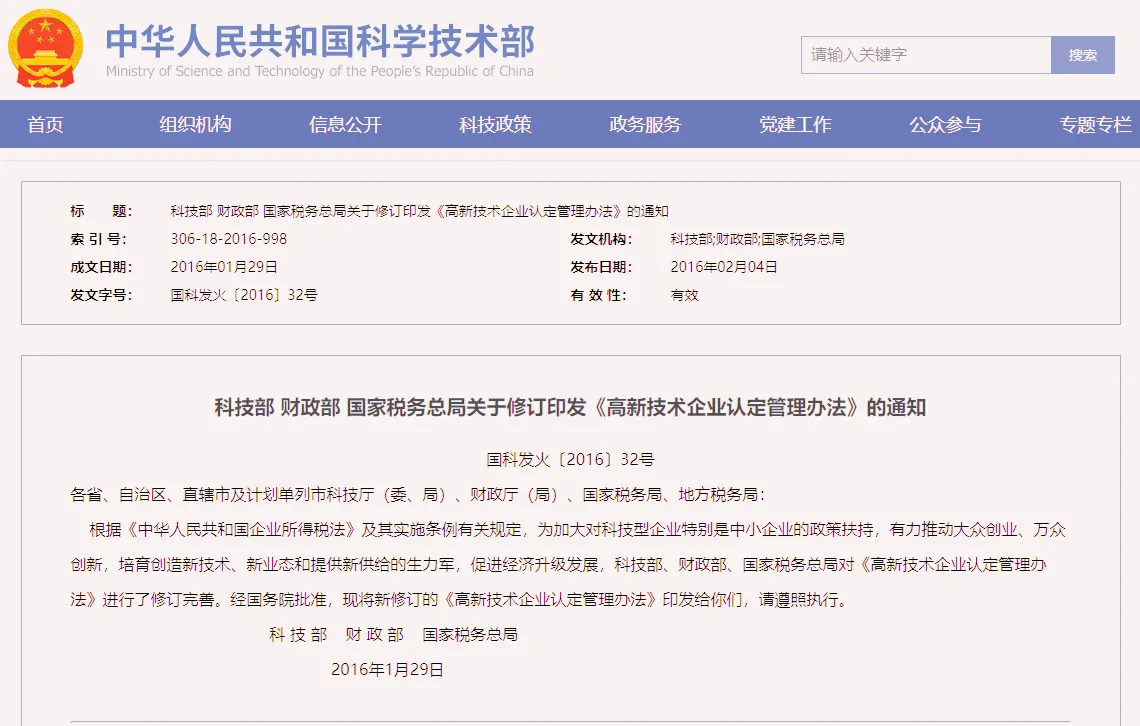Select the 成文日期 value 2016年01月29日
Image resolution: width=1140 pixels, height=726 pixels.
click(x=224, y=267)
